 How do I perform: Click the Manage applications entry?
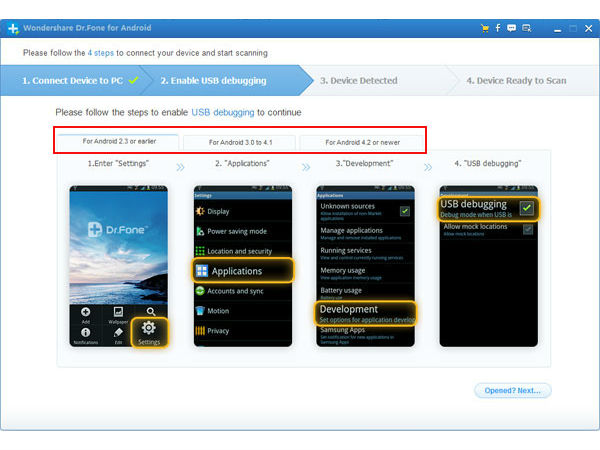365,233
